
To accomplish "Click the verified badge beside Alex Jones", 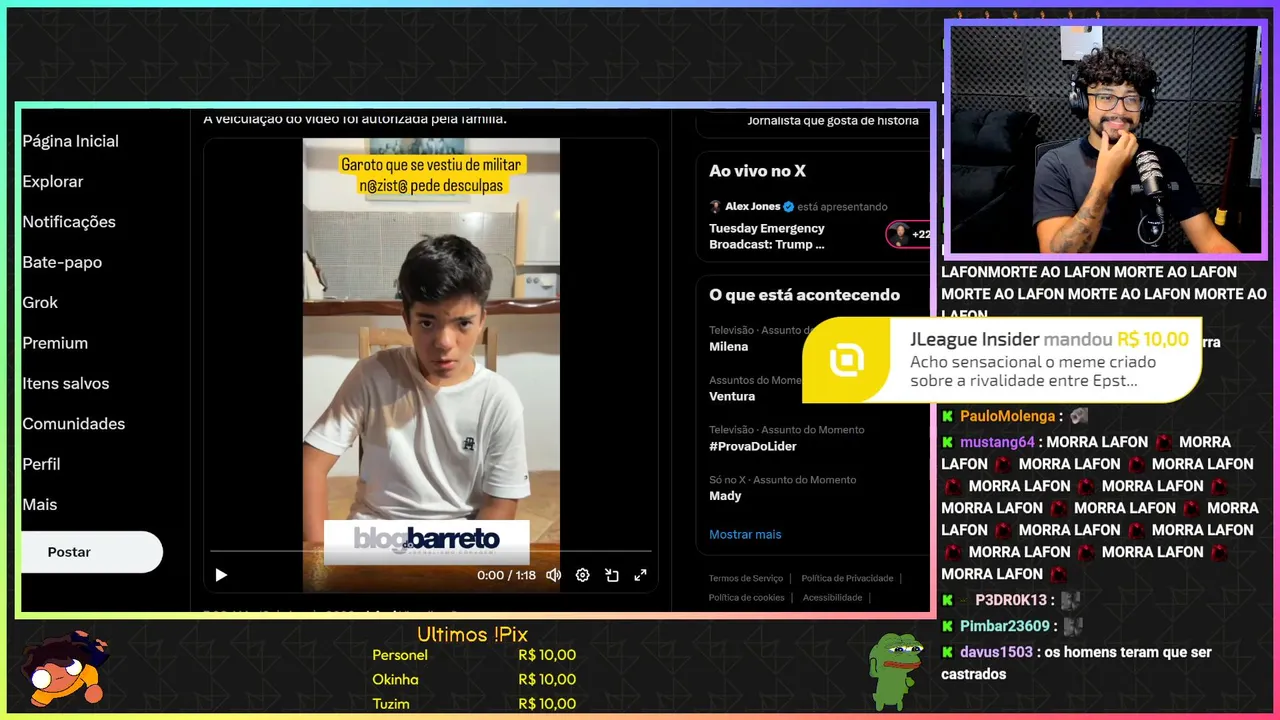I will pyautogui.click(x=788, y=206).
